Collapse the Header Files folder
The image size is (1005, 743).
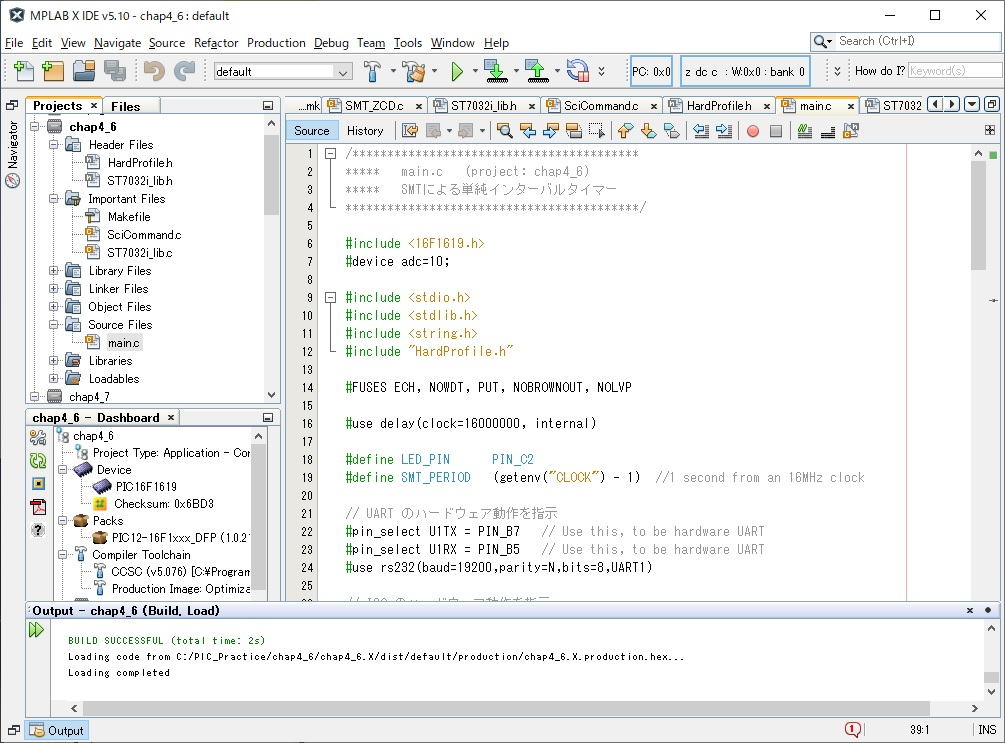point(54,145)
